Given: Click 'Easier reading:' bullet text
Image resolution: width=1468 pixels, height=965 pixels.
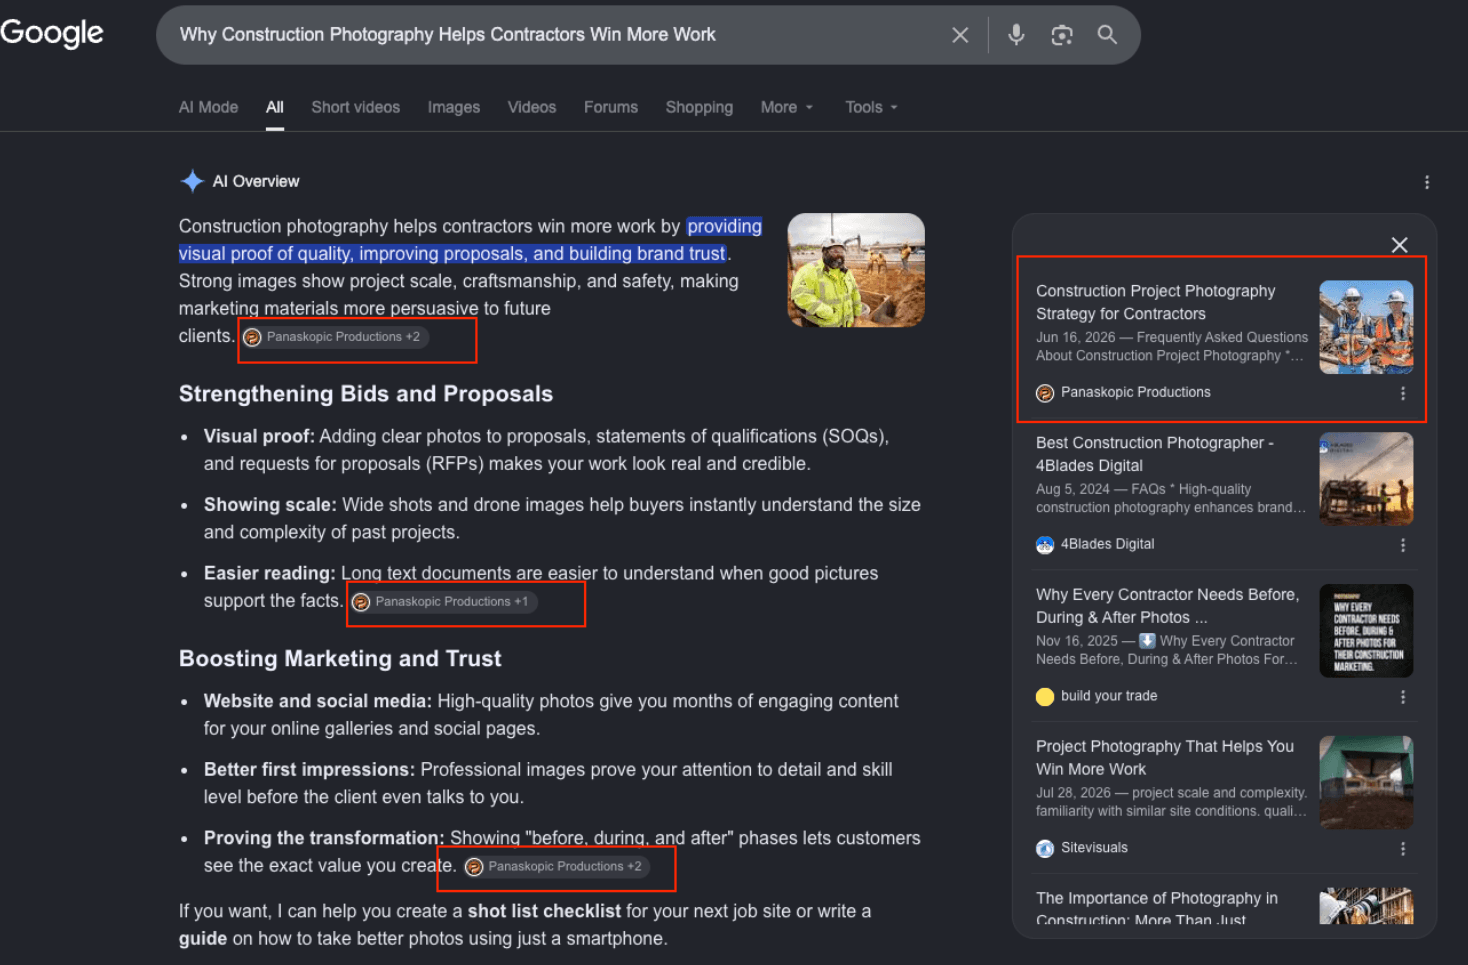Looking at the screenshot, I should point(270,573).
